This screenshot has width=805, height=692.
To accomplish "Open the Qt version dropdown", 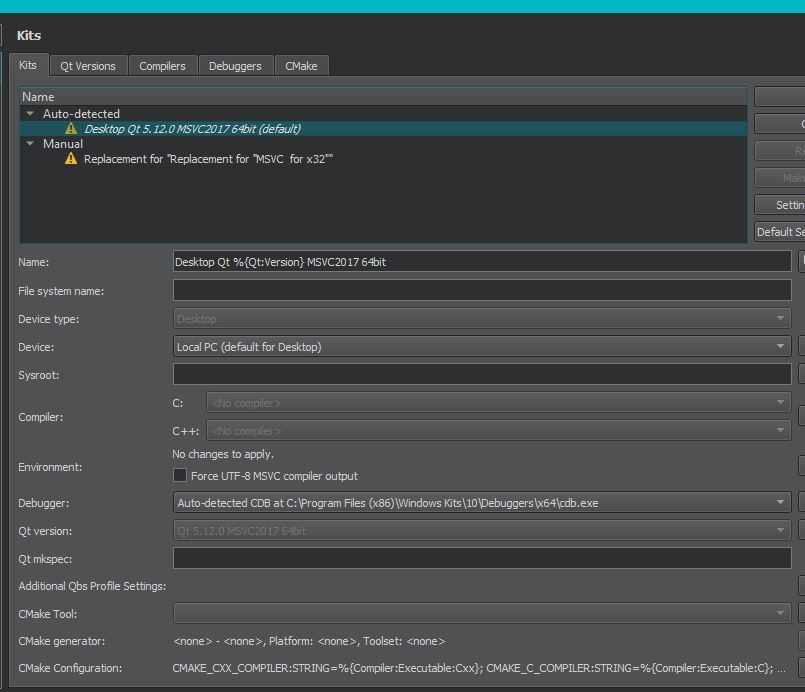I will (482, 530).
